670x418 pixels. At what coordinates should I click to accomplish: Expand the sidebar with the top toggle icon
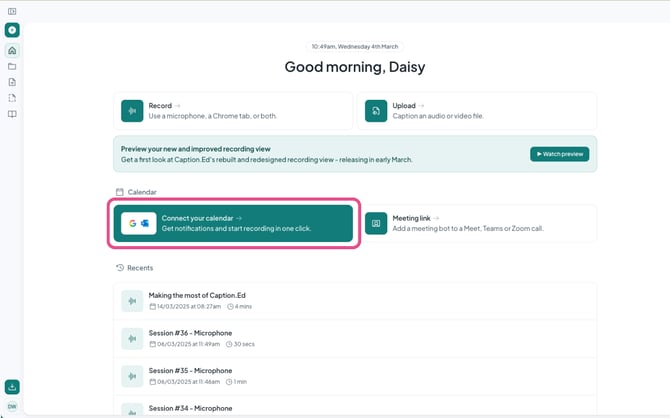[x=12, y=11]
